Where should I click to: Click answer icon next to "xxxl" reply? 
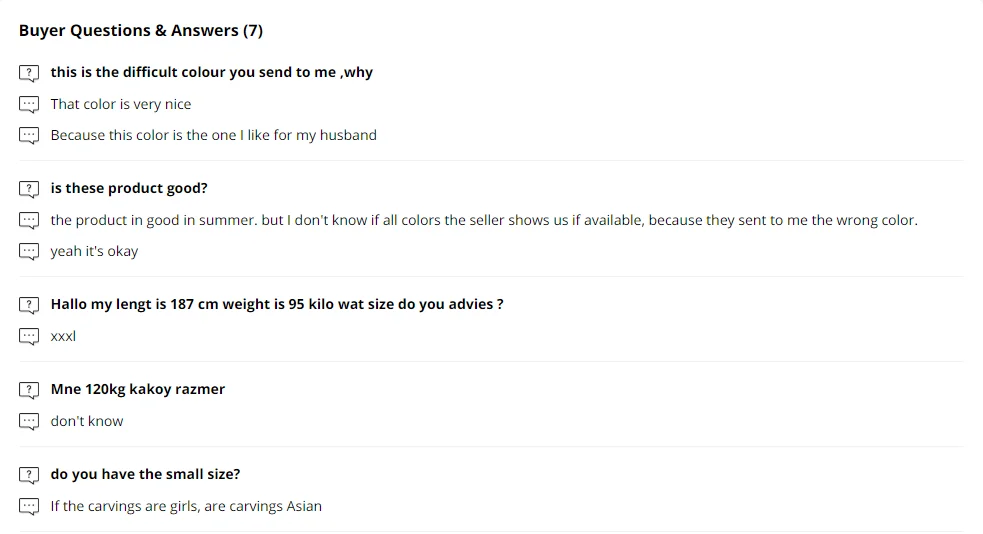click(29, 336)
